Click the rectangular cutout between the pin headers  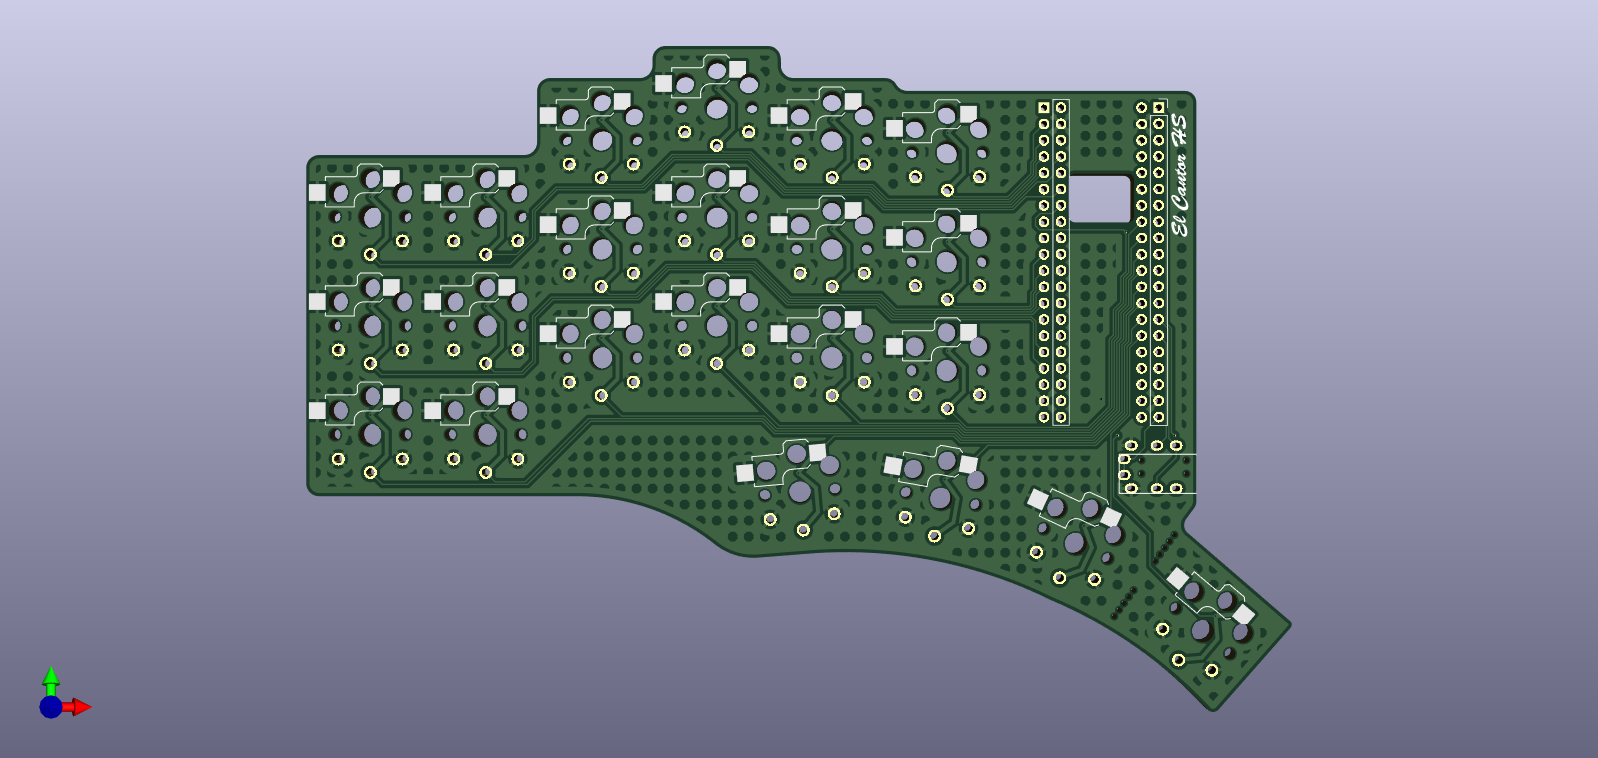point(1099,198)
